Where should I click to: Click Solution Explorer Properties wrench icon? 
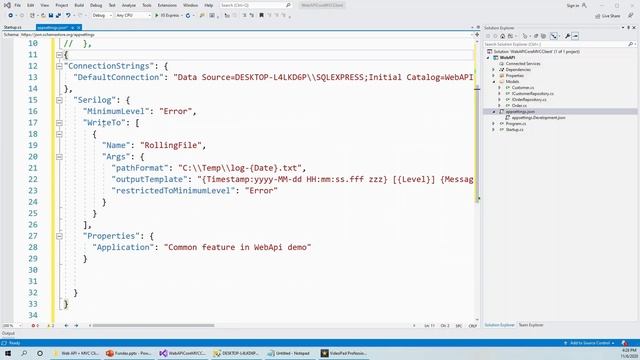point(567,36)
